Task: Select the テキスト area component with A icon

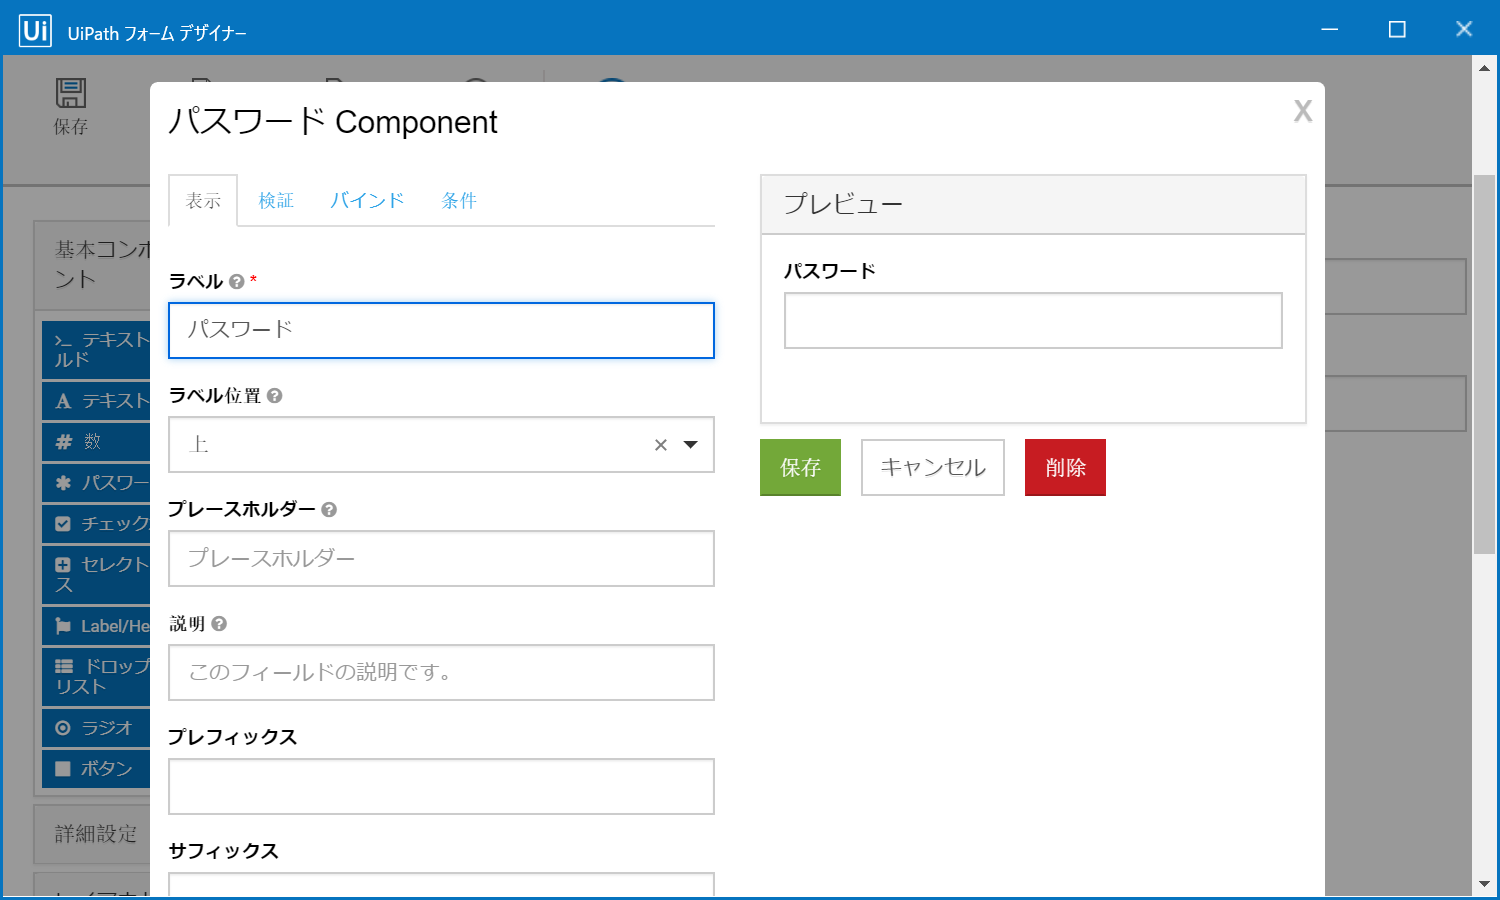Action: click(96, 401)
